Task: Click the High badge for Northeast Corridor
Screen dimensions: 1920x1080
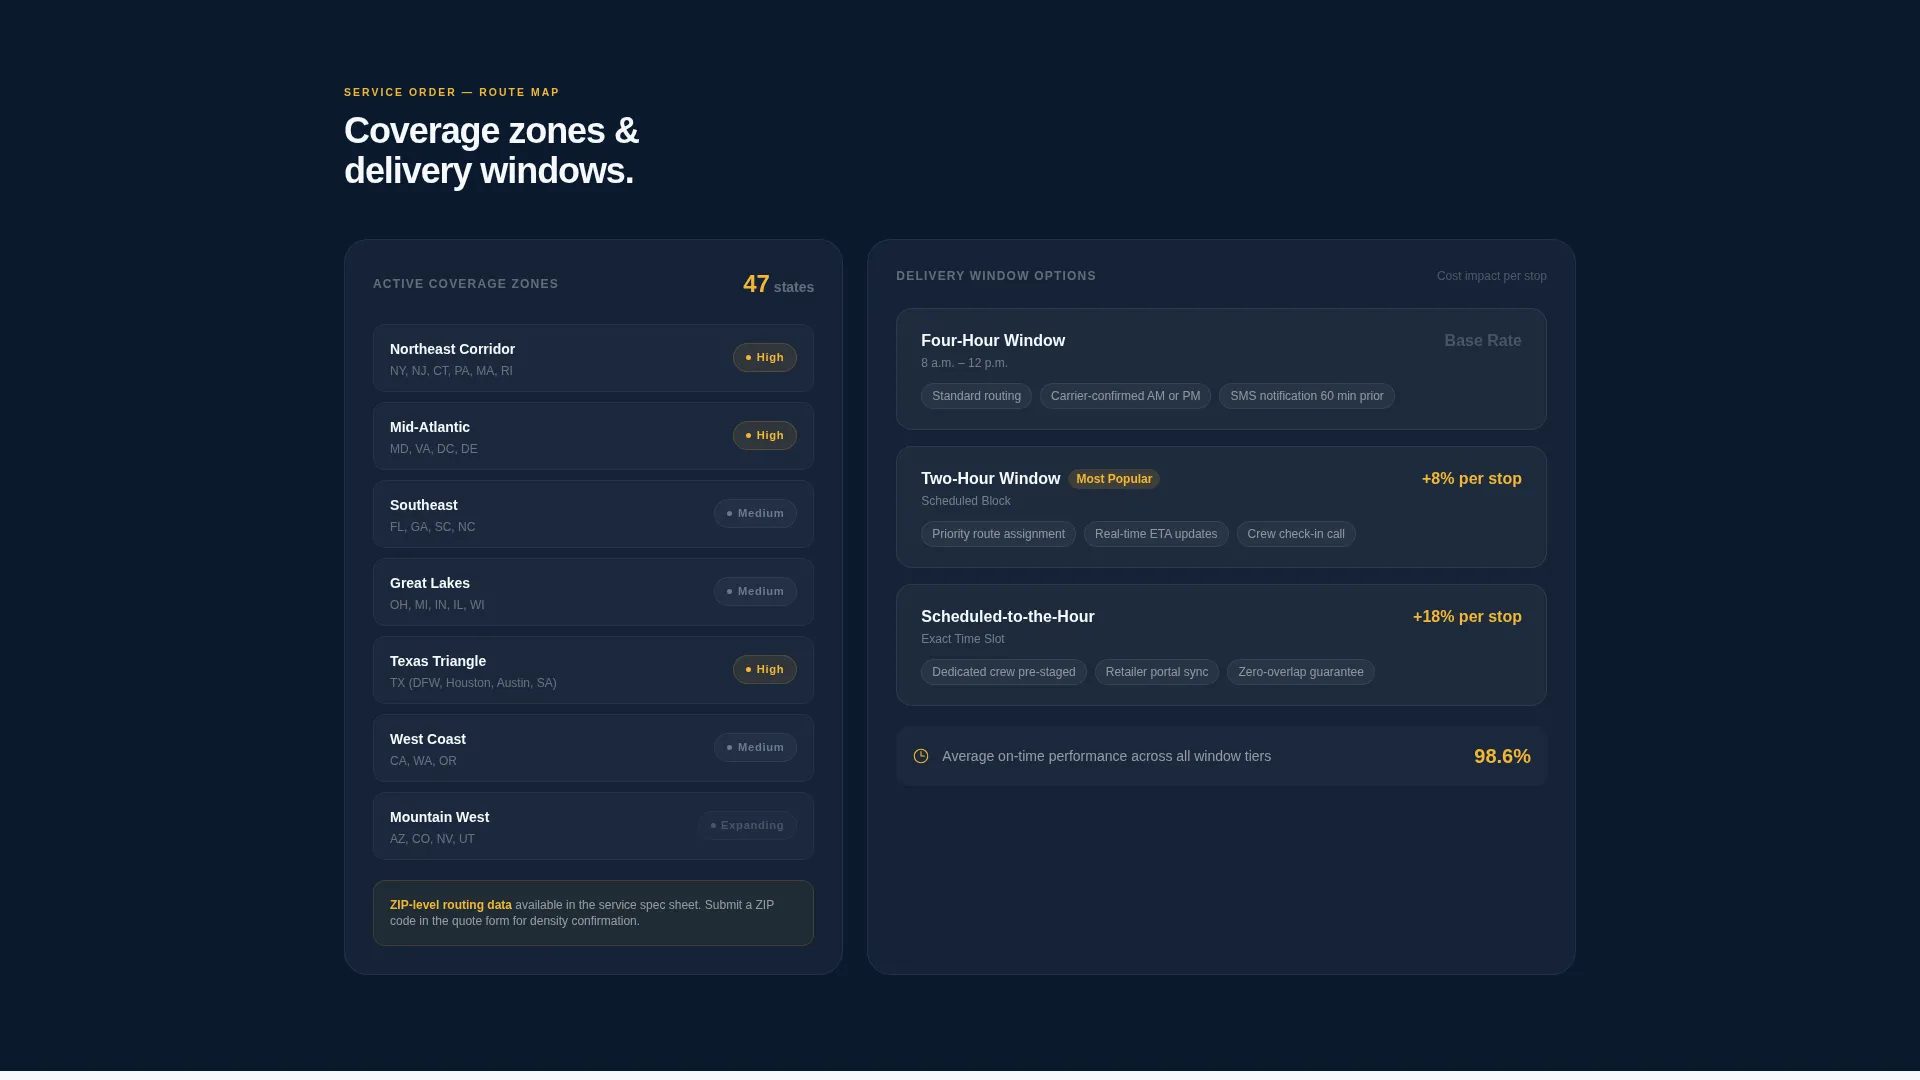Action: (x=765, y=358)
